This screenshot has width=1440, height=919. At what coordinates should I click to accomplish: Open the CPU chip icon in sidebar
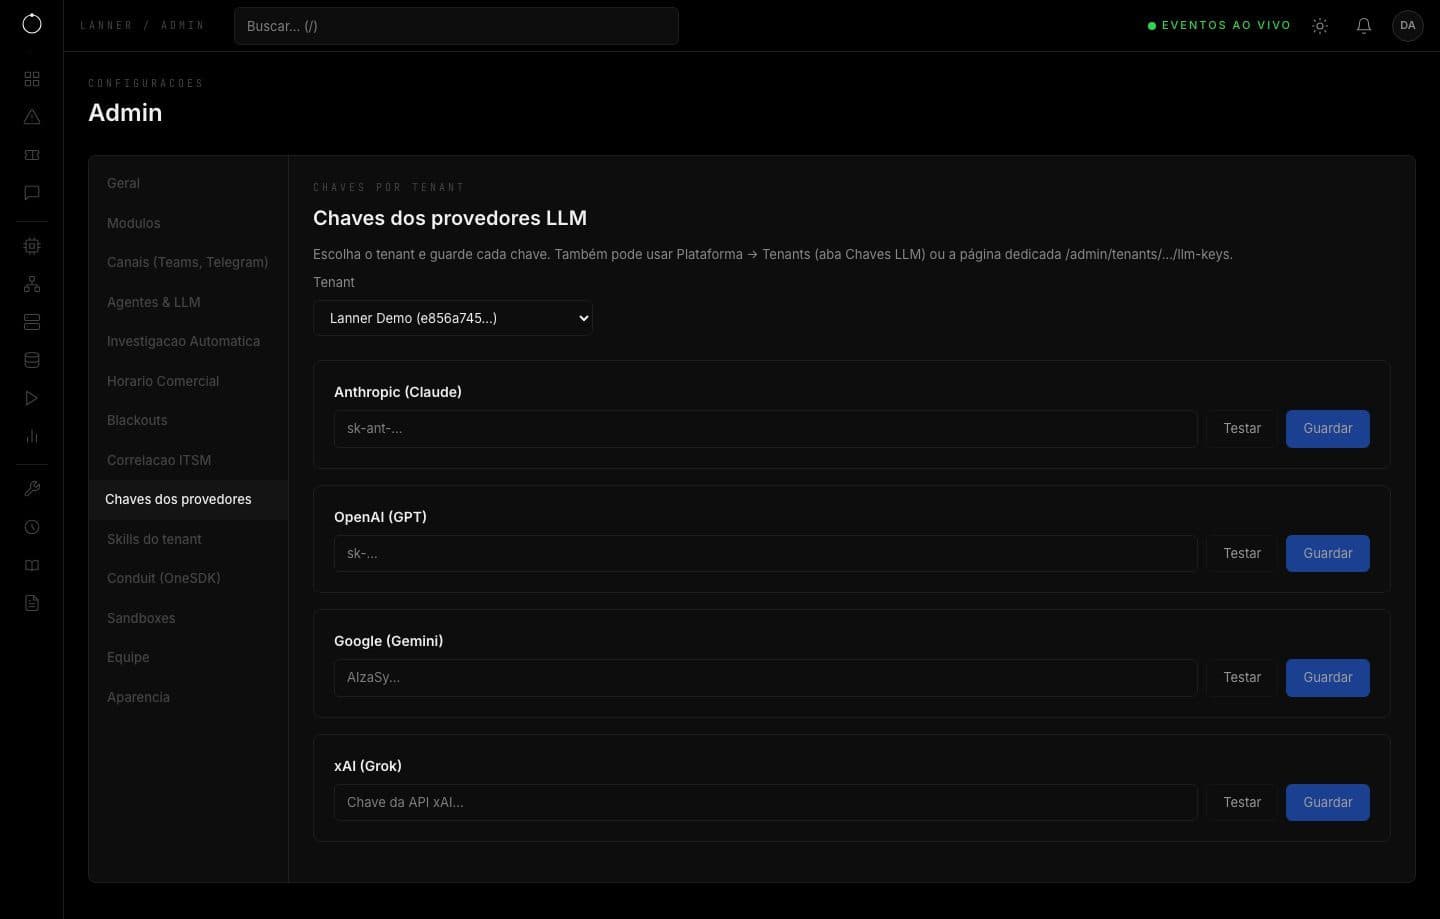click(32, 246)
